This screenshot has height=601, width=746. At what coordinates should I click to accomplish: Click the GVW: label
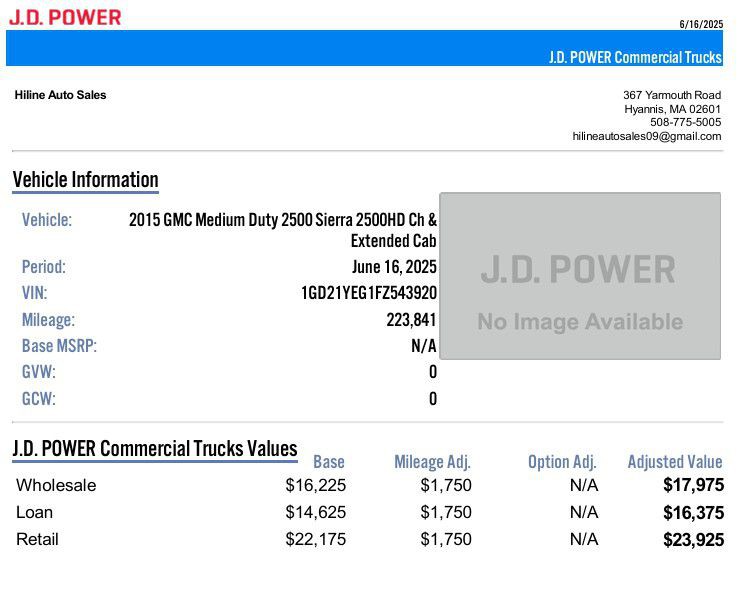pyautogui.click(x=39, y=372)
